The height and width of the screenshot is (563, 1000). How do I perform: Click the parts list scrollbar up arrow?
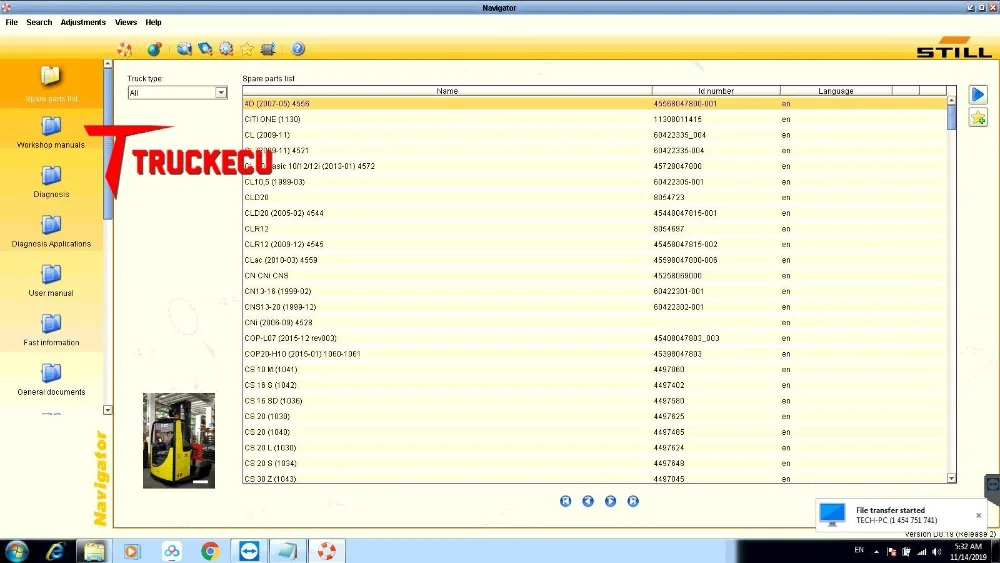[952, 101]
